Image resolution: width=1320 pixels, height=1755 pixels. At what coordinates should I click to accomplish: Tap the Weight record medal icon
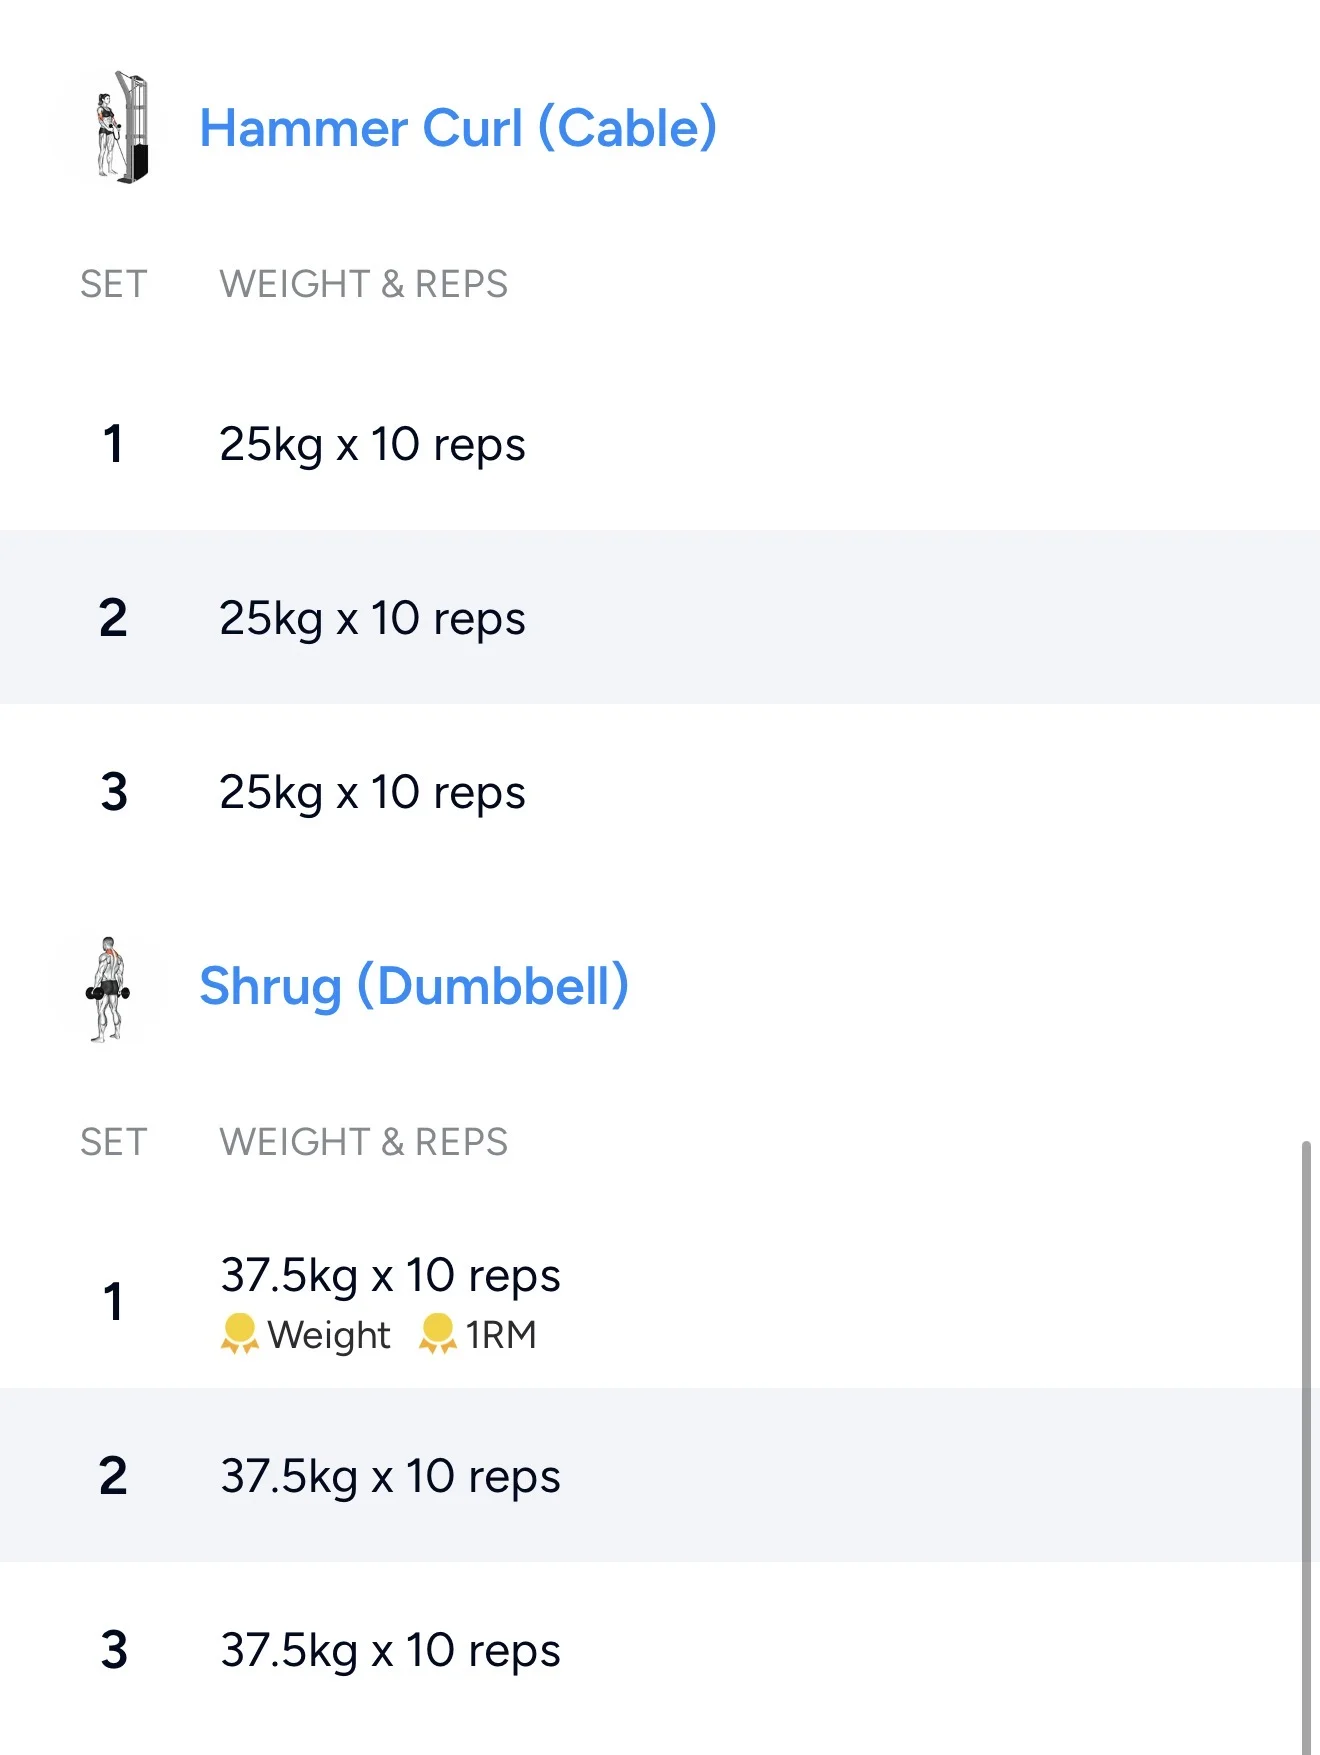(240, 1334)
